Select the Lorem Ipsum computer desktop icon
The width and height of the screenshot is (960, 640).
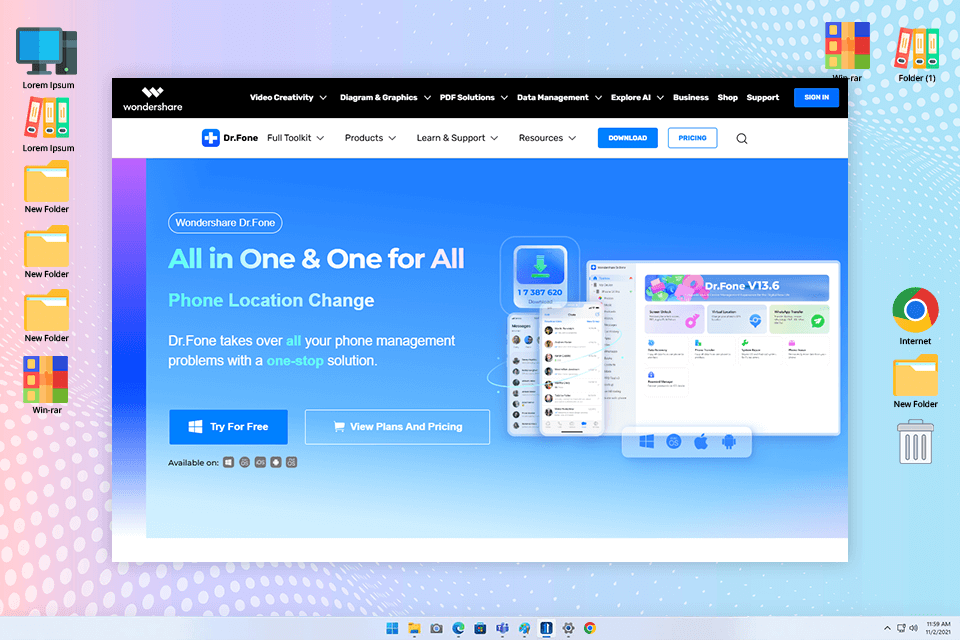pyautogui.click(x=48, y=58)
